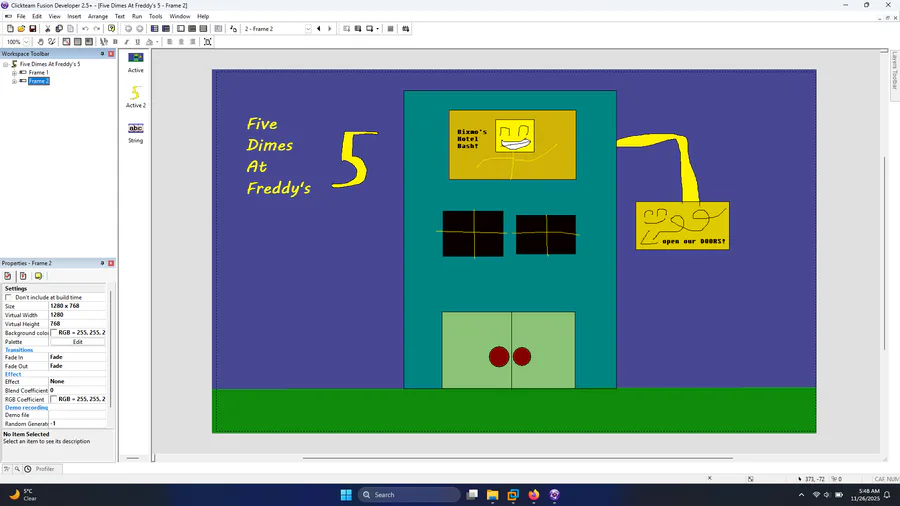Click RGB Coefficient color swatch
Viewport: 900px width, 506px height.
pos(54,399)
